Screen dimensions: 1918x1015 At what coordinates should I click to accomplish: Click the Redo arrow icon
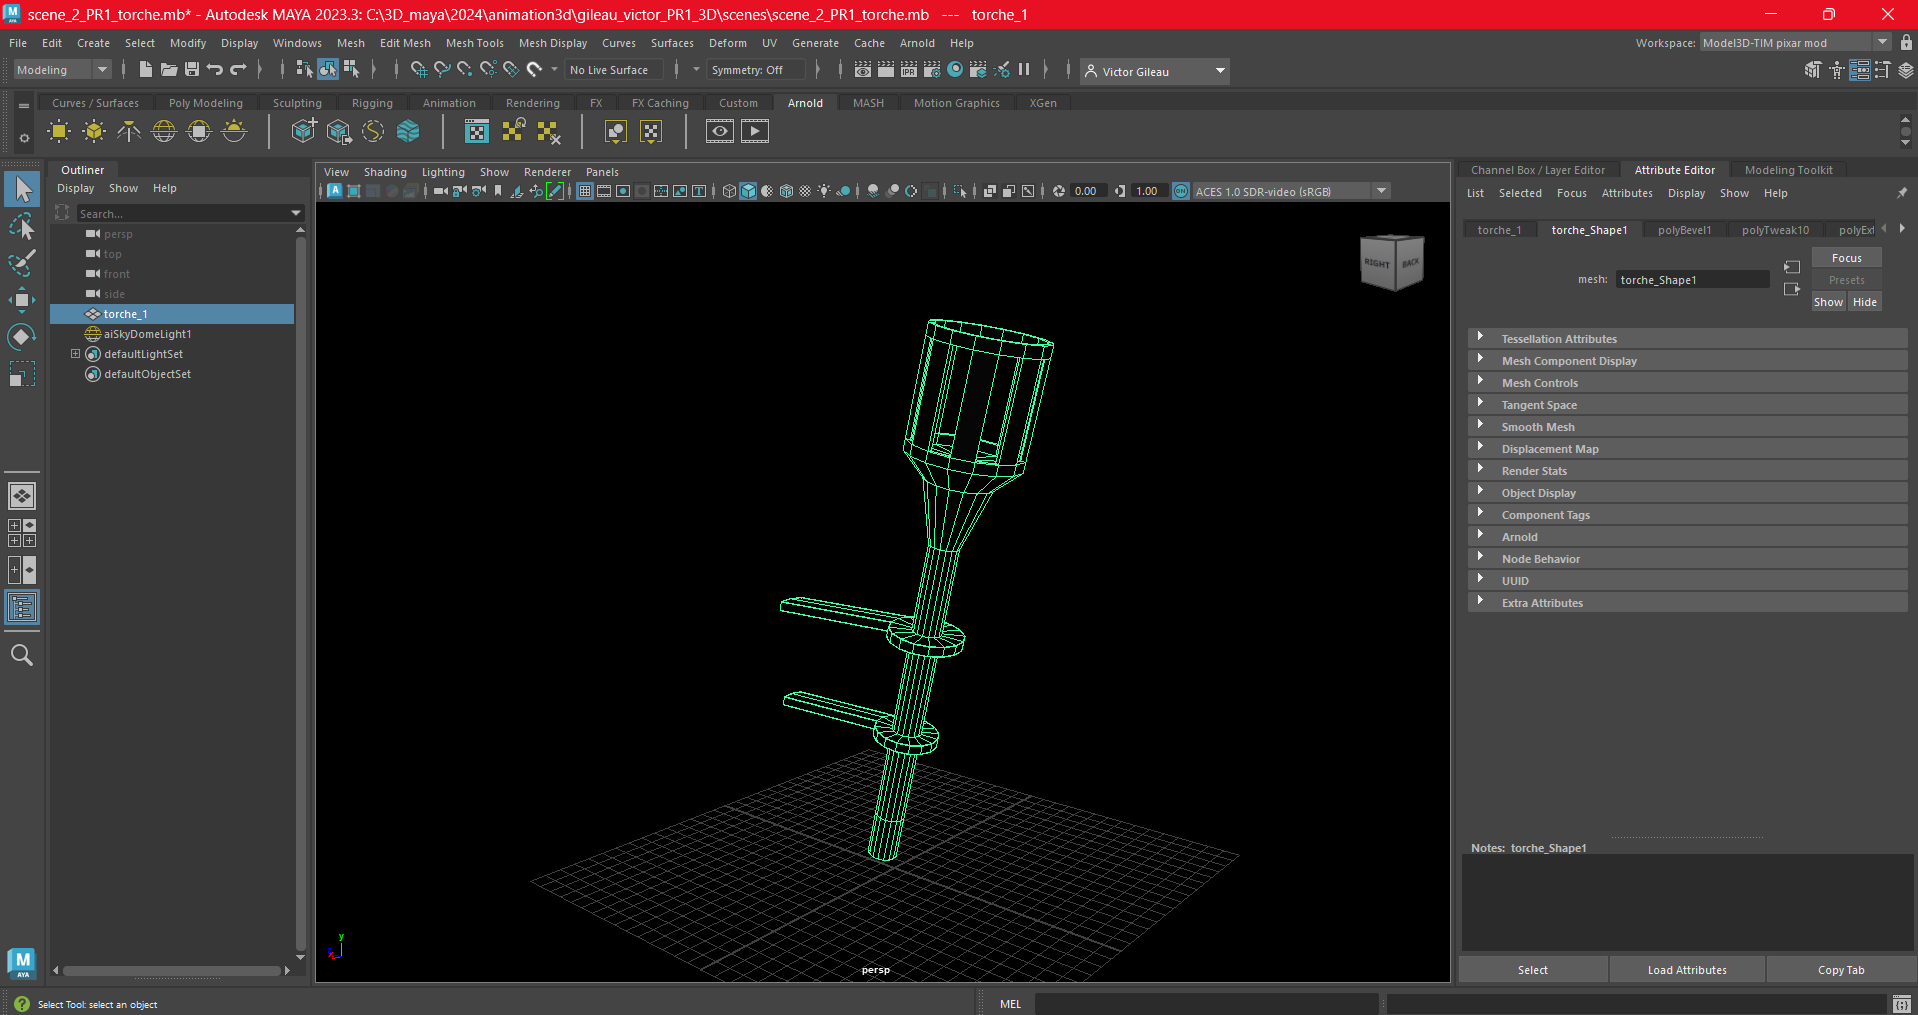pyautogui.click(x=238, y=69)
